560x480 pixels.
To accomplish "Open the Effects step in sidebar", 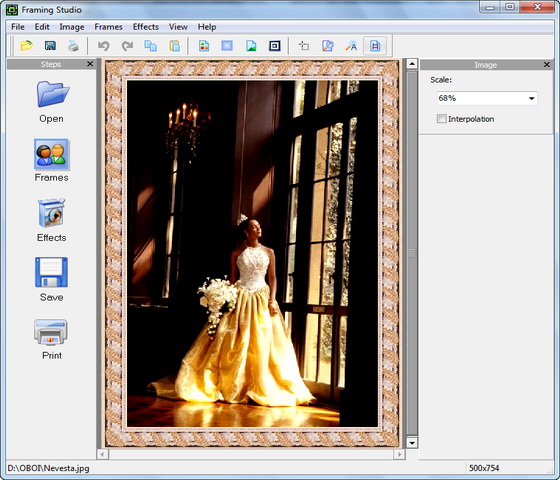I will [51, 220].
